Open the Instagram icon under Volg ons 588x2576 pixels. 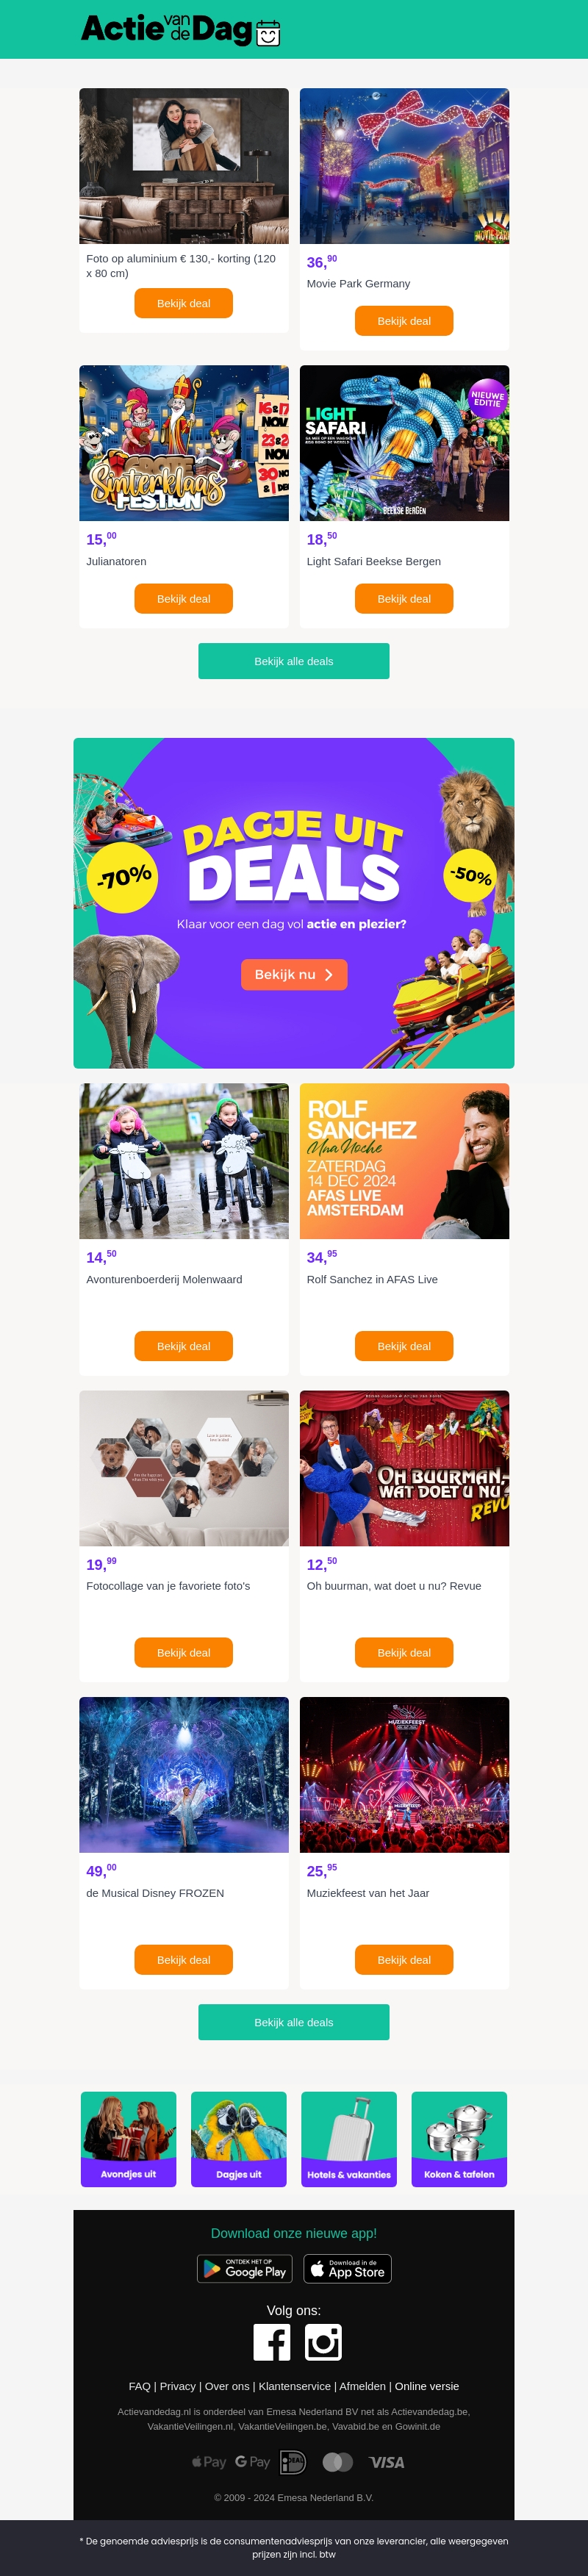point(323,2342)
